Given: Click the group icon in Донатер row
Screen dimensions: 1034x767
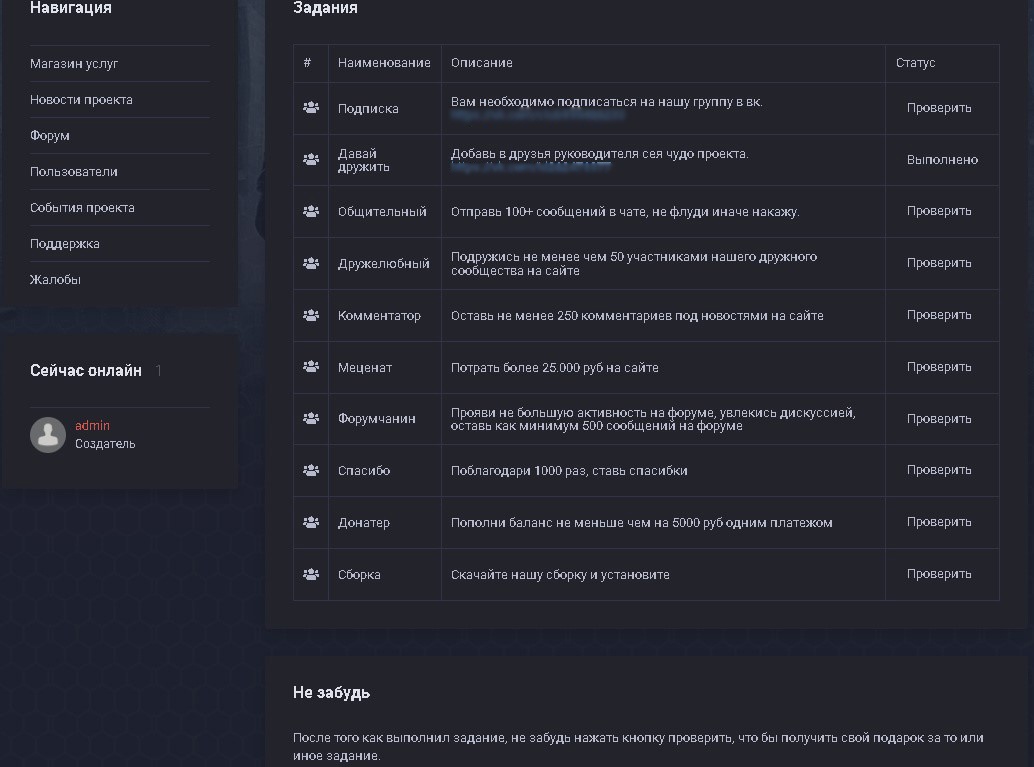Looking at the screenshot, I should coord(311,522).
